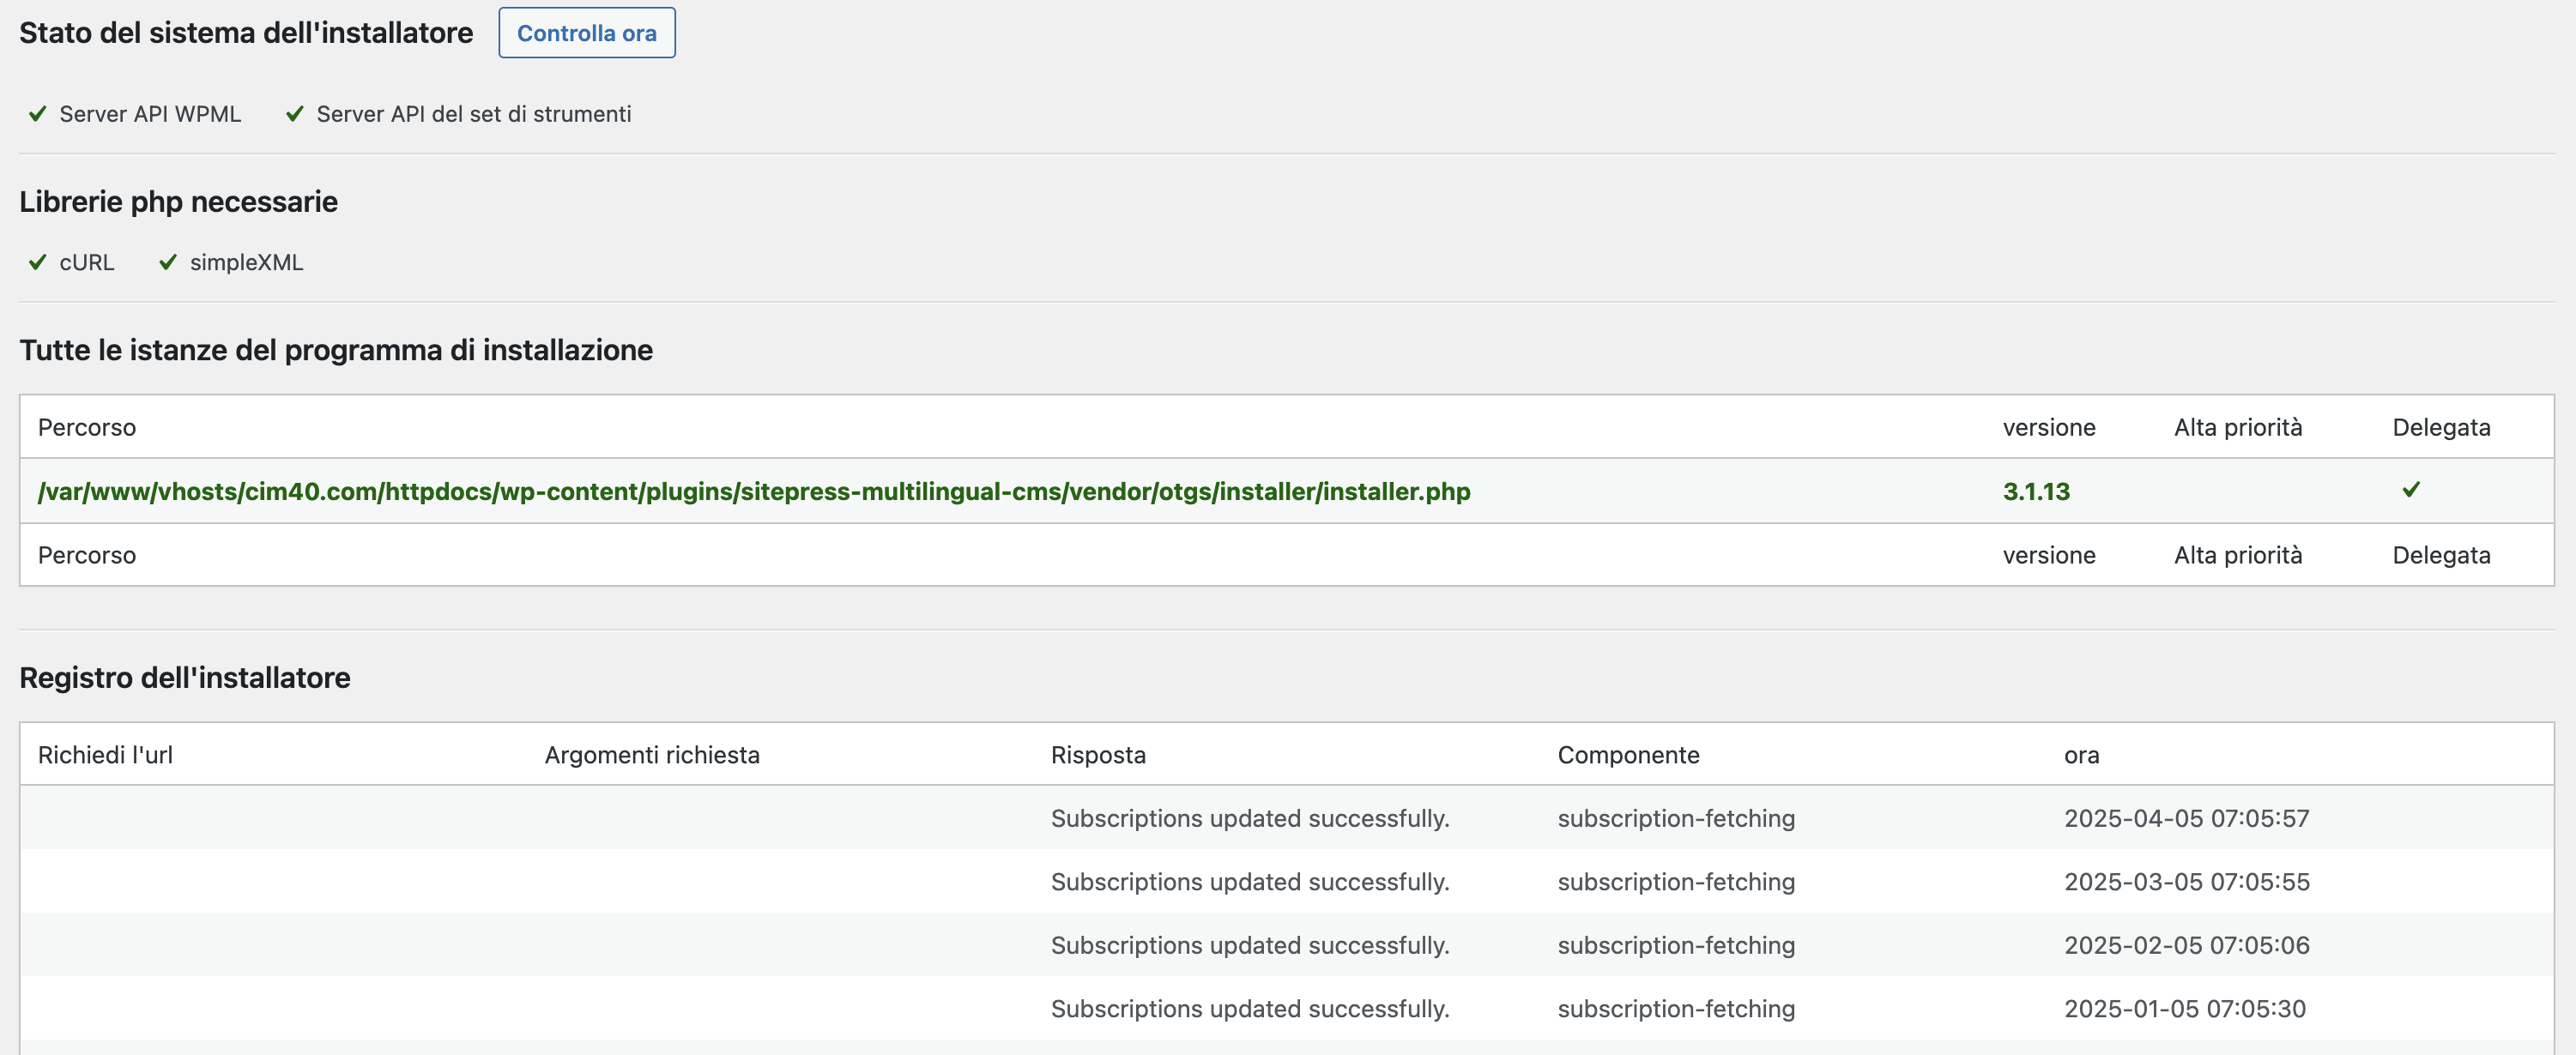2576x1055 pixels.
Task: Click subscription-fetching in the 2025-02-05 row
Action: point(1675,946)
